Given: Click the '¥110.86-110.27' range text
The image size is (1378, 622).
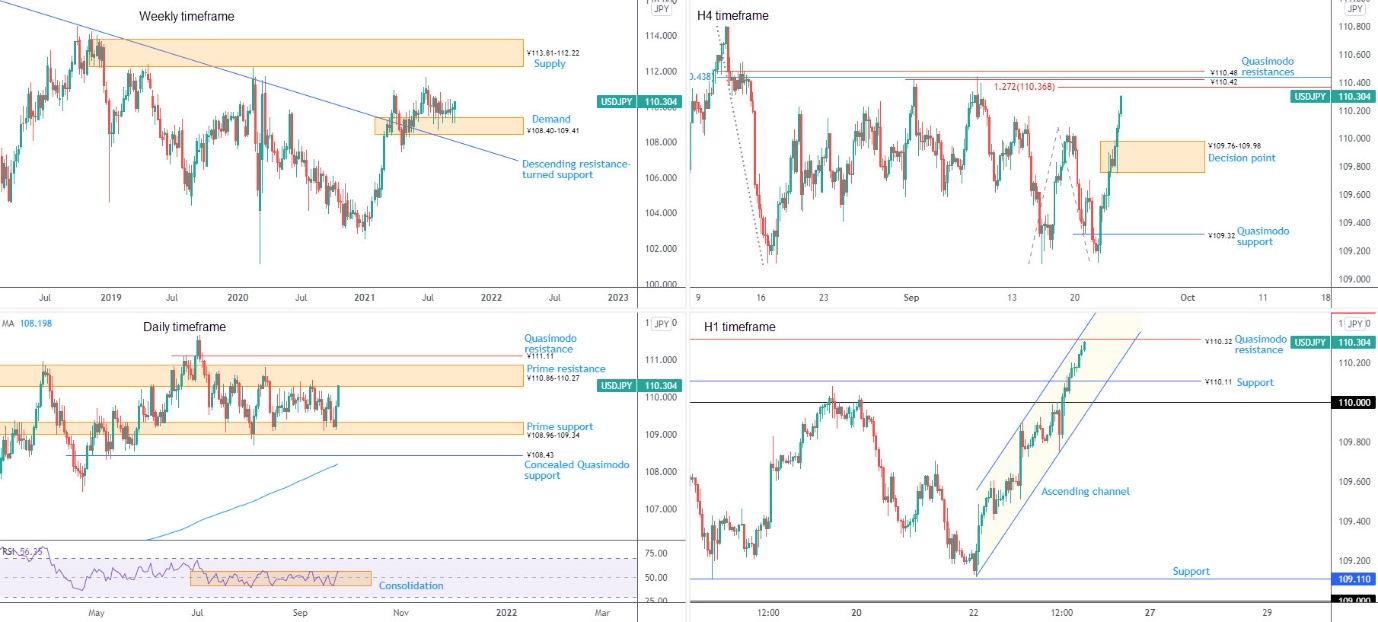Looking at the screenshot, I should click(553, 380).
